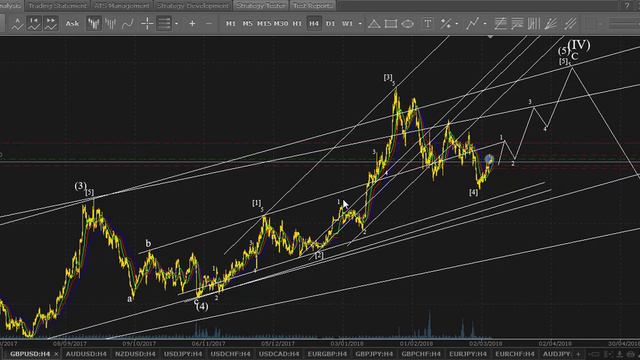Image resolution: width=640 pixels, height=360 pixels.
Task: Expand the polyline tool dropdown arrow
Action: (484, 24)
